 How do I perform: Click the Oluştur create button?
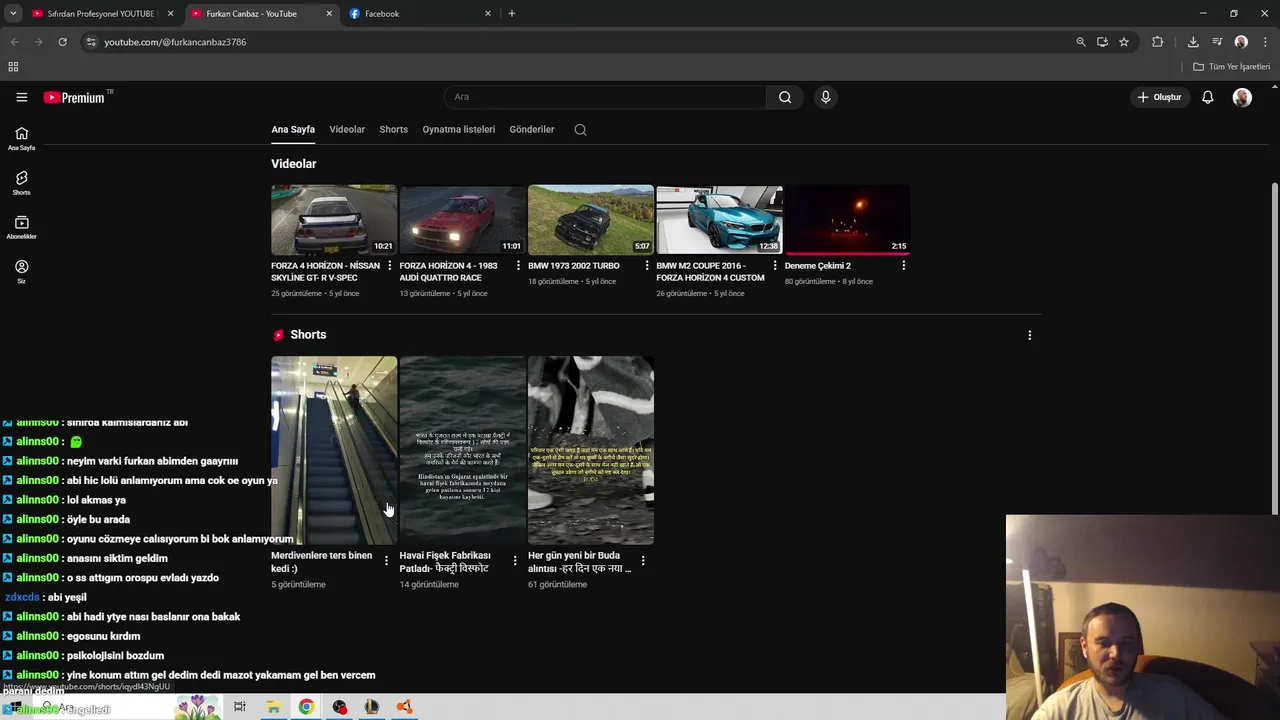(x=1160, y=97)
